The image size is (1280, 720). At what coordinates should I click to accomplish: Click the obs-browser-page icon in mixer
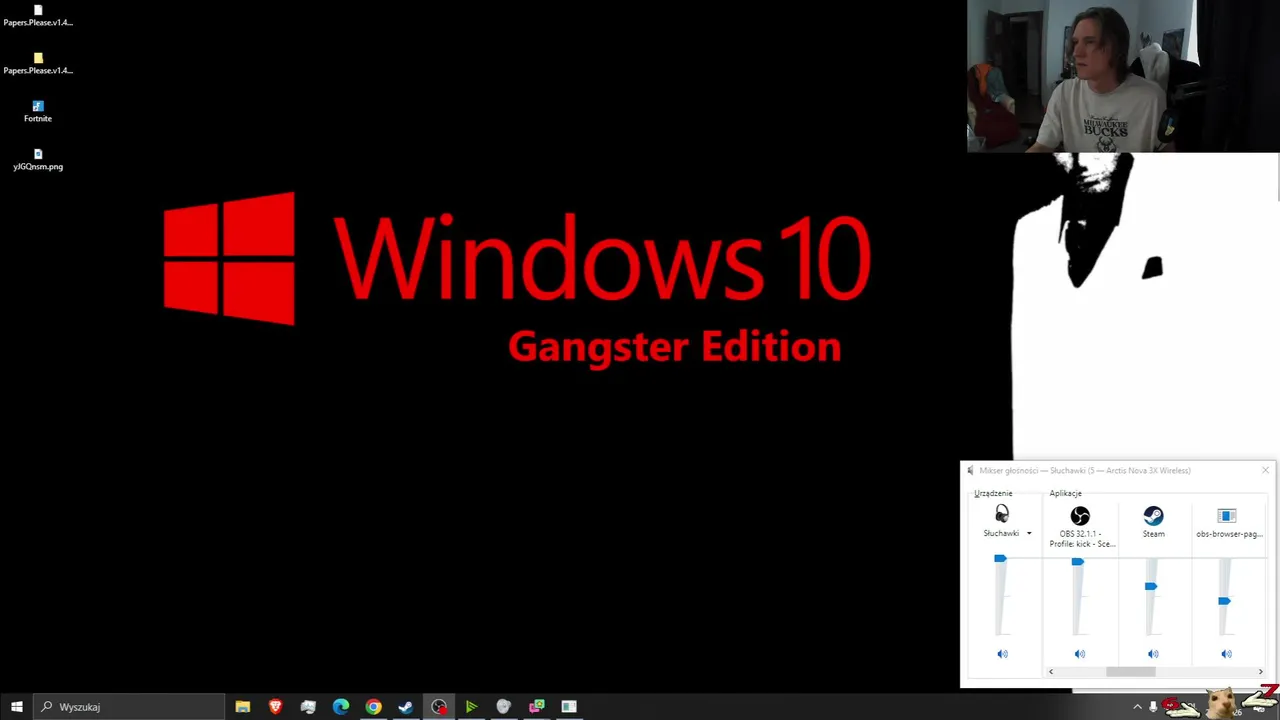(x=1227, y=516)
